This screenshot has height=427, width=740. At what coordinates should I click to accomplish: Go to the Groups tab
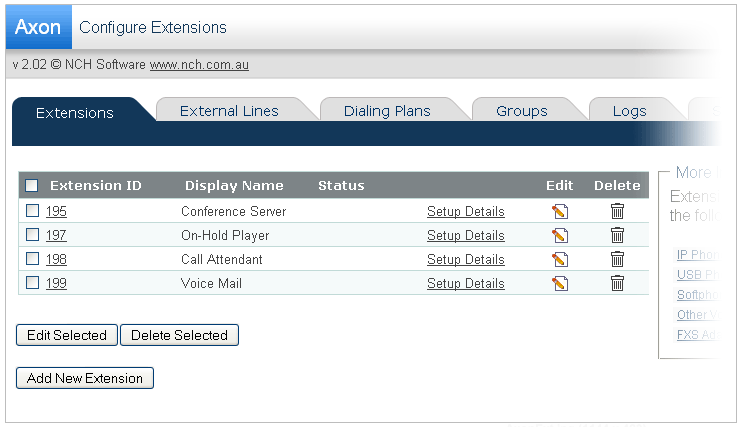click(522, 111)
